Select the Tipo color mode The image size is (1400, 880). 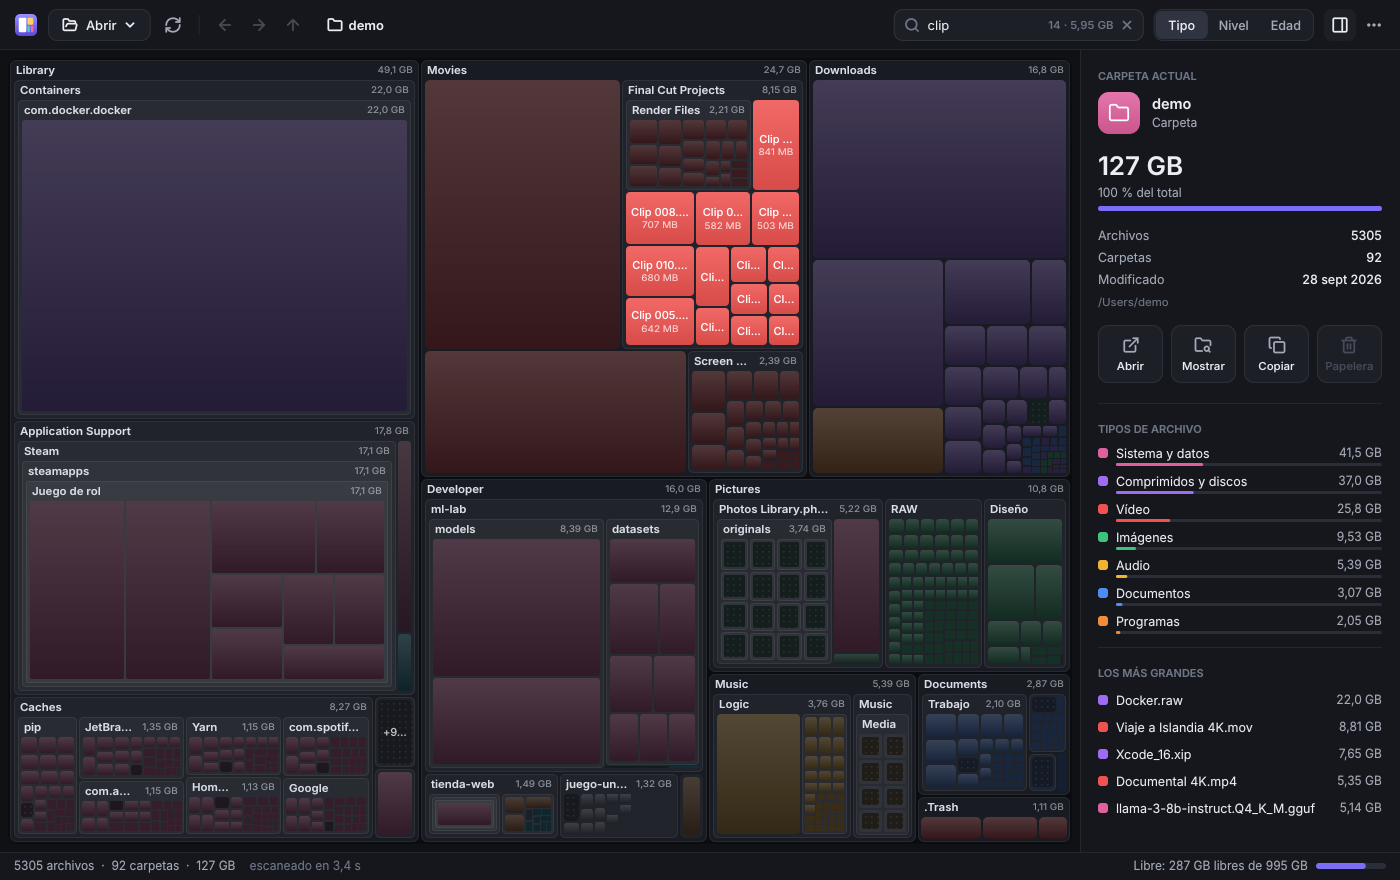tap(1181, 25)
